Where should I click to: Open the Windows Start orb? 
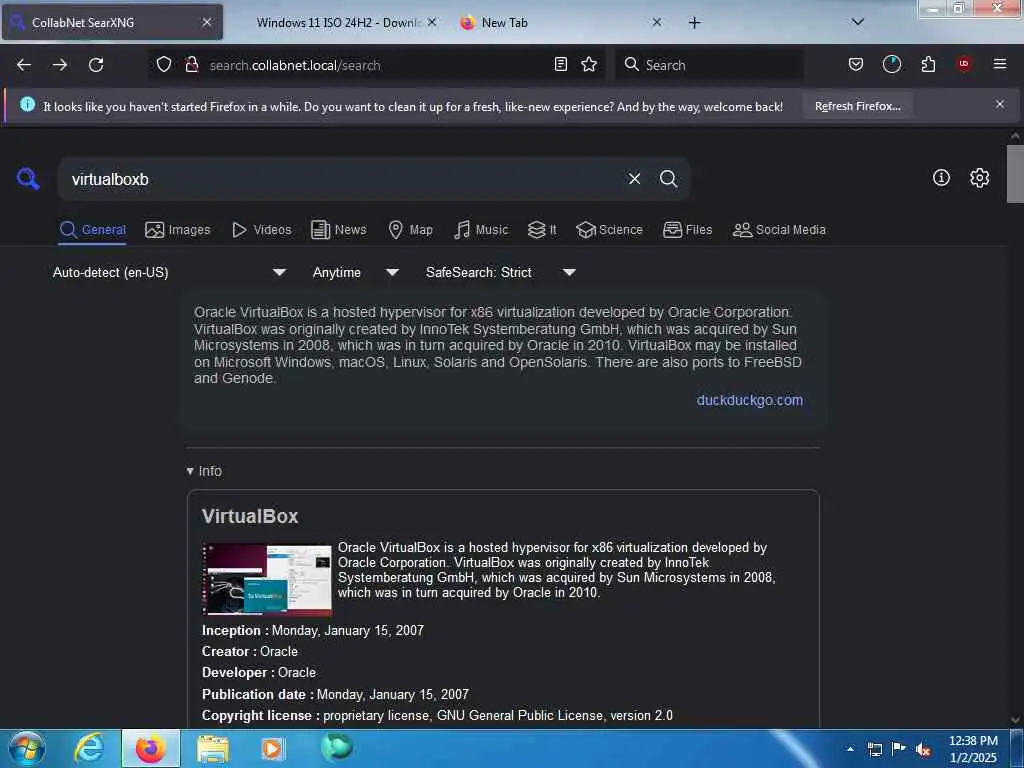[x=26, y=748]
